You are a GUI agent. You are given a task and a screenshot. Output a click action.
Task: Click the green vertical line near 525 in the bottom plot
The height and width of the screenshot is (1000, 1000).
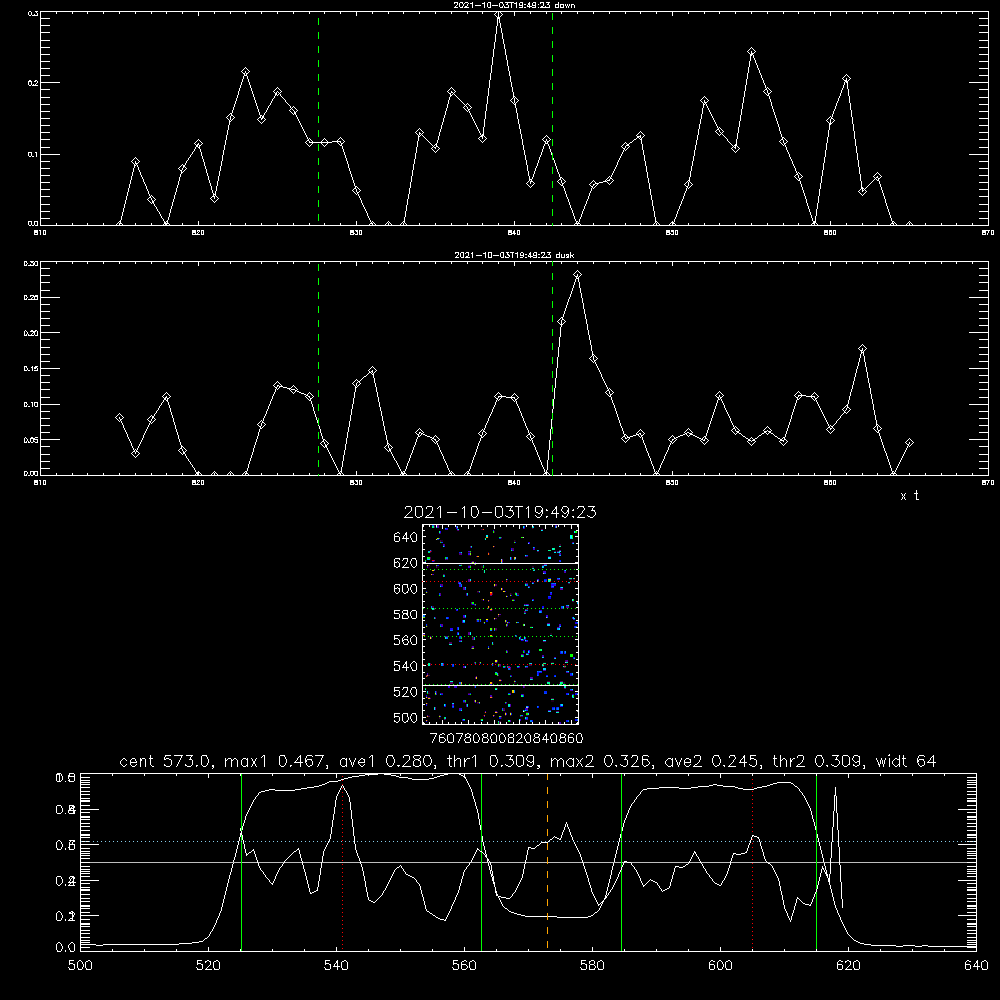241,861
